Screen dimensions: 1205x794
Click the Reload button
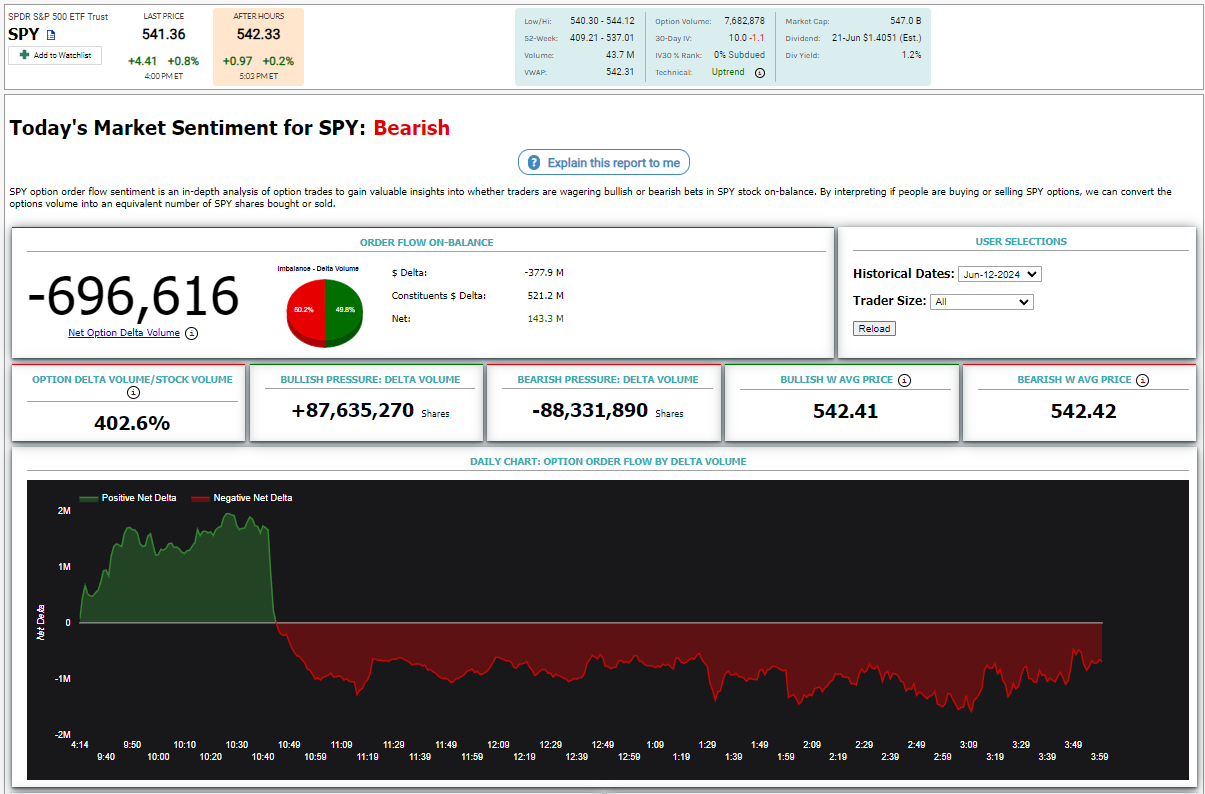874,329
